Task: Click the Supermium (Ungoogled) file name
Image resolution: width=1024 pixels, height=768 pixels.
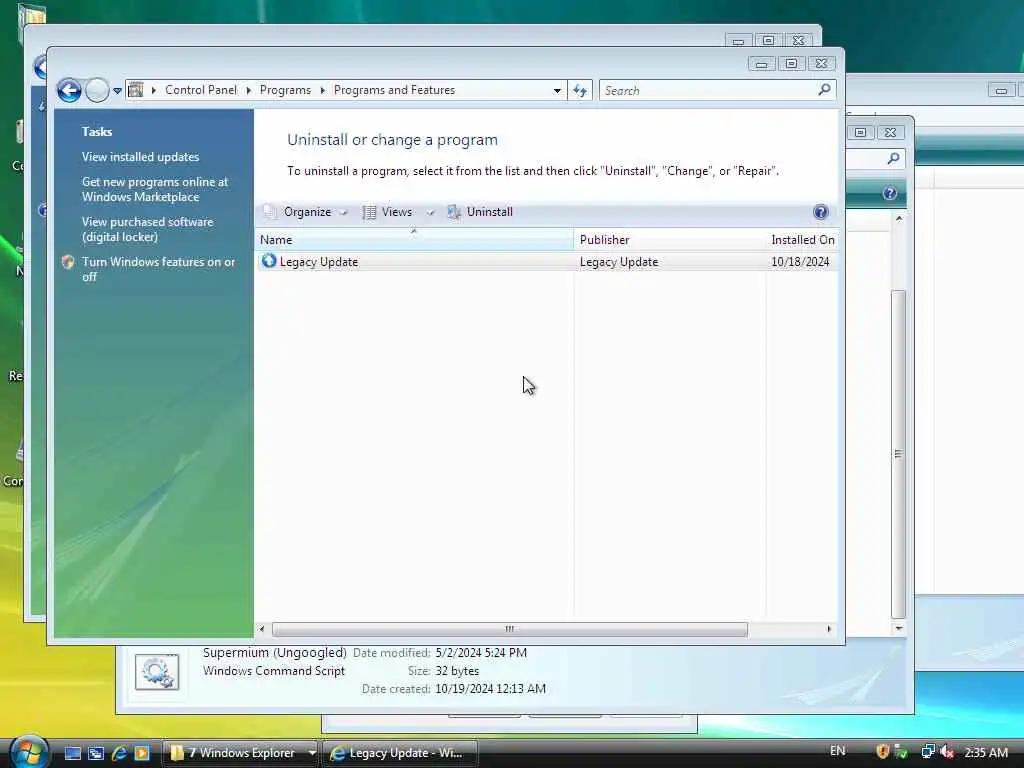Action: [x=274, y=652]
